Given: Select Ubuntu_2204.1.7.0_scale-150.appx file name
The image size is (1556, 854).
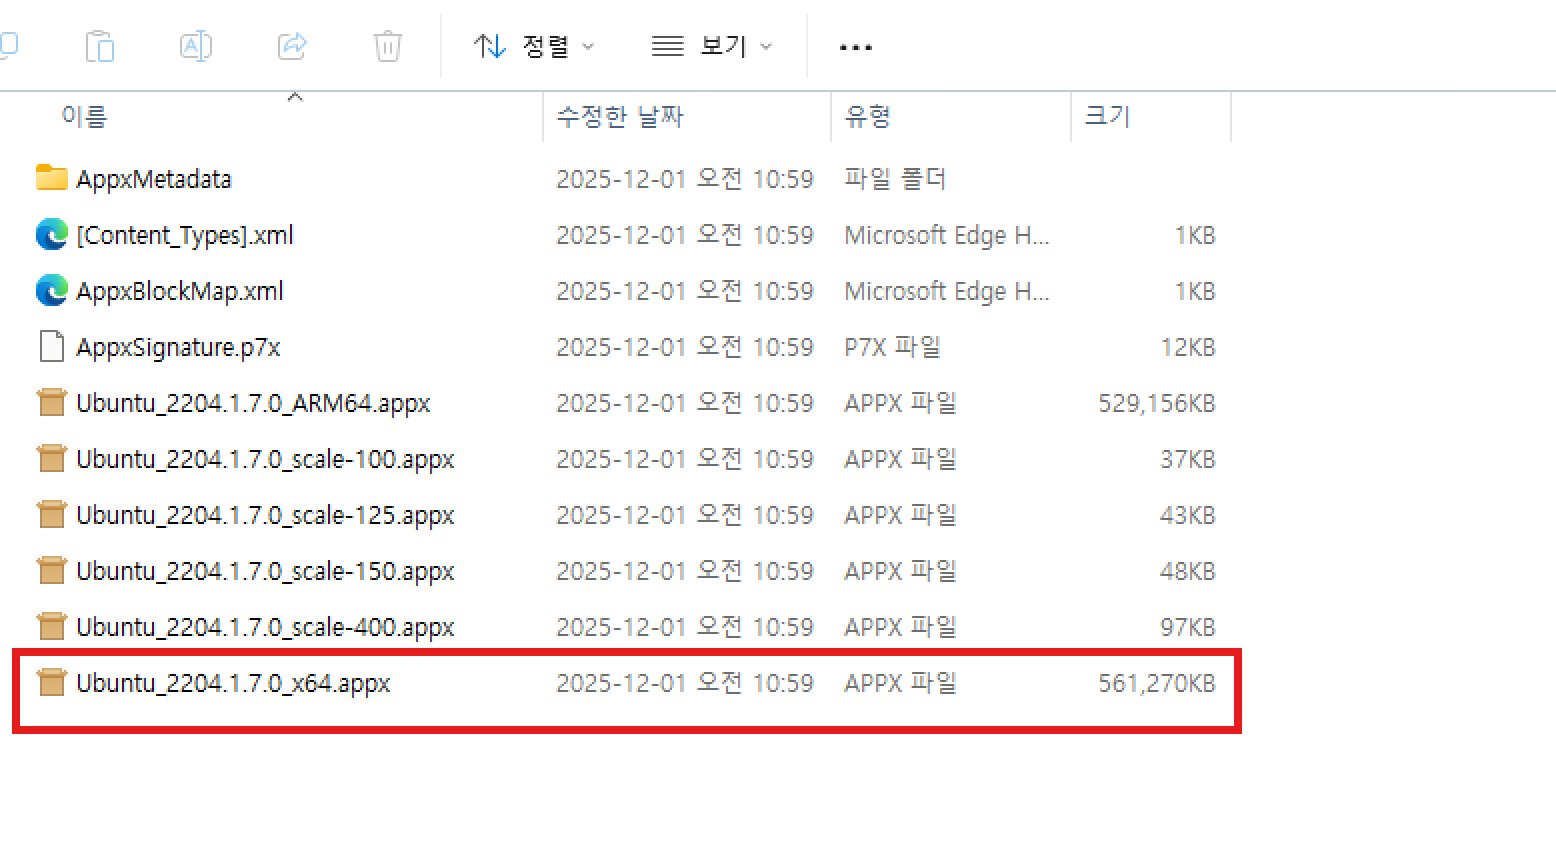Looking at the screenshot, I should (x=265, y=571).
